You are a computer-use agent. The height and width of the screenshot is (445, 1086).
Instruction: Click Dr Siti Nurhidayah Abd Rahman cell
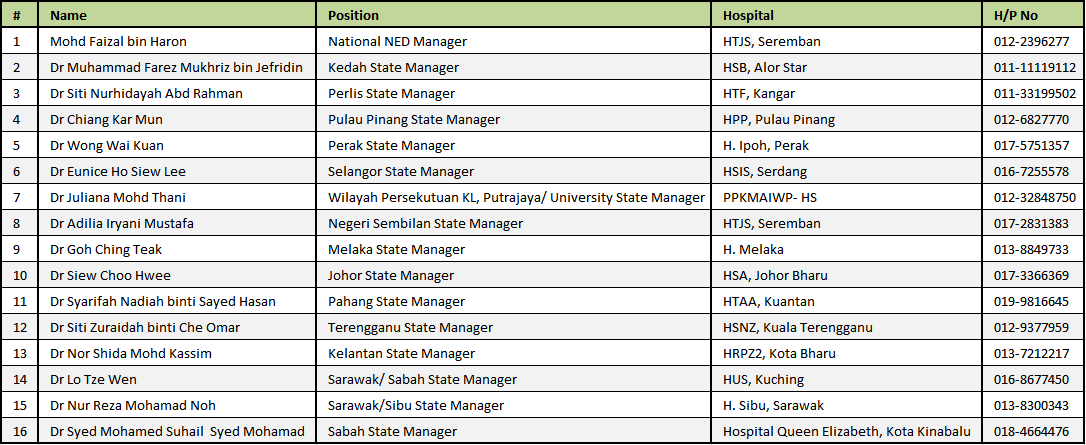[177, 93]
